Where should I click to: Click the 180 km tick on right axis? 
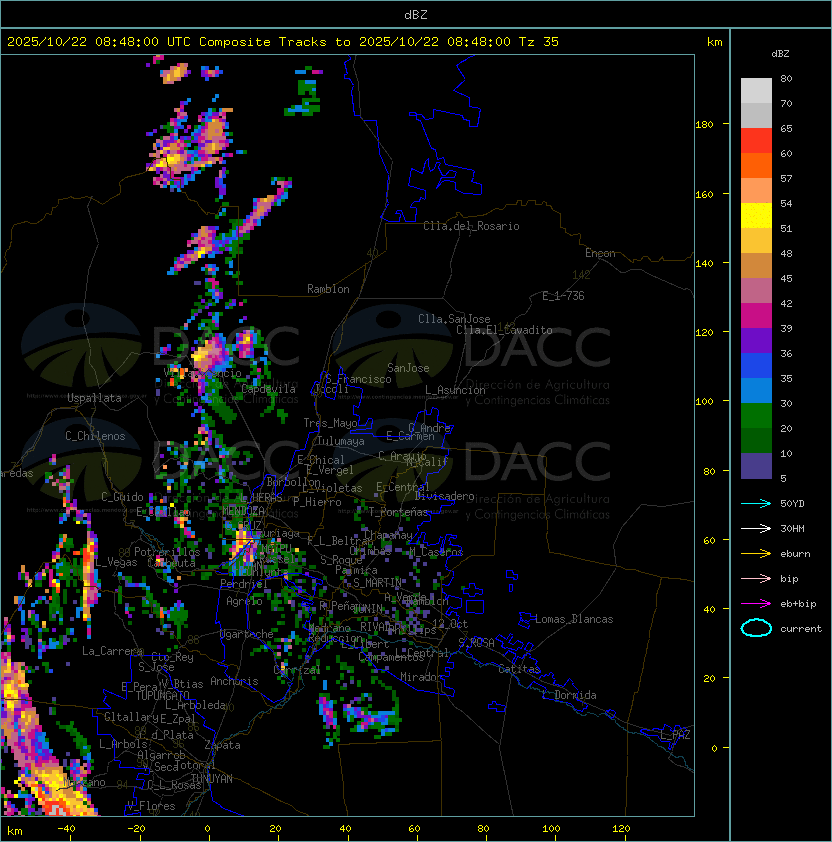(704, 124)
